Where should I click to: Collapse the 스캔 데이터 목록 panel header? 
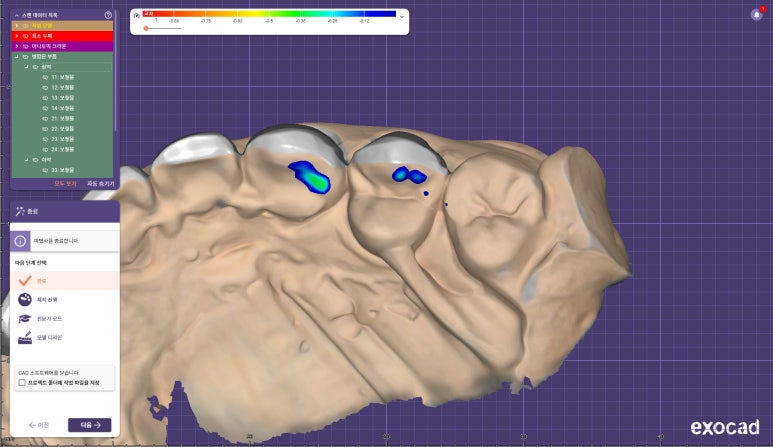(x=16, y=15)
